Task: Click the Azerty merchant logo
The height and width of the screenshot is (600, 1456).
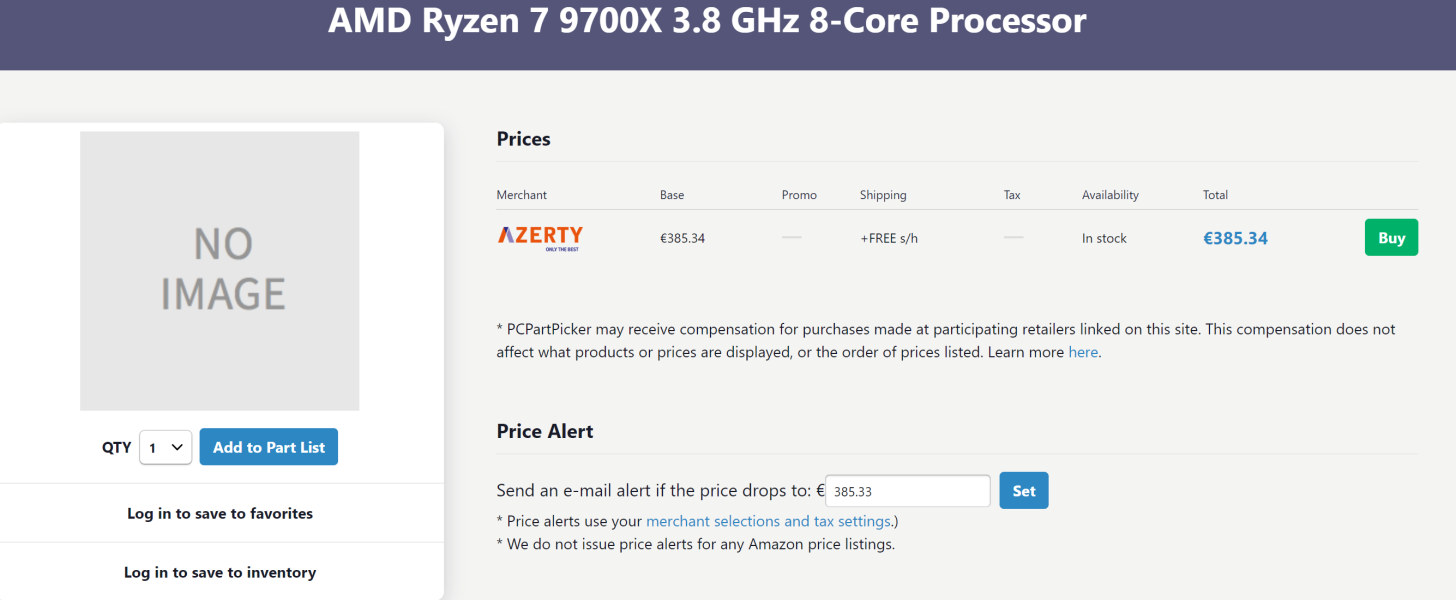Action: click(x=540, y=237)
